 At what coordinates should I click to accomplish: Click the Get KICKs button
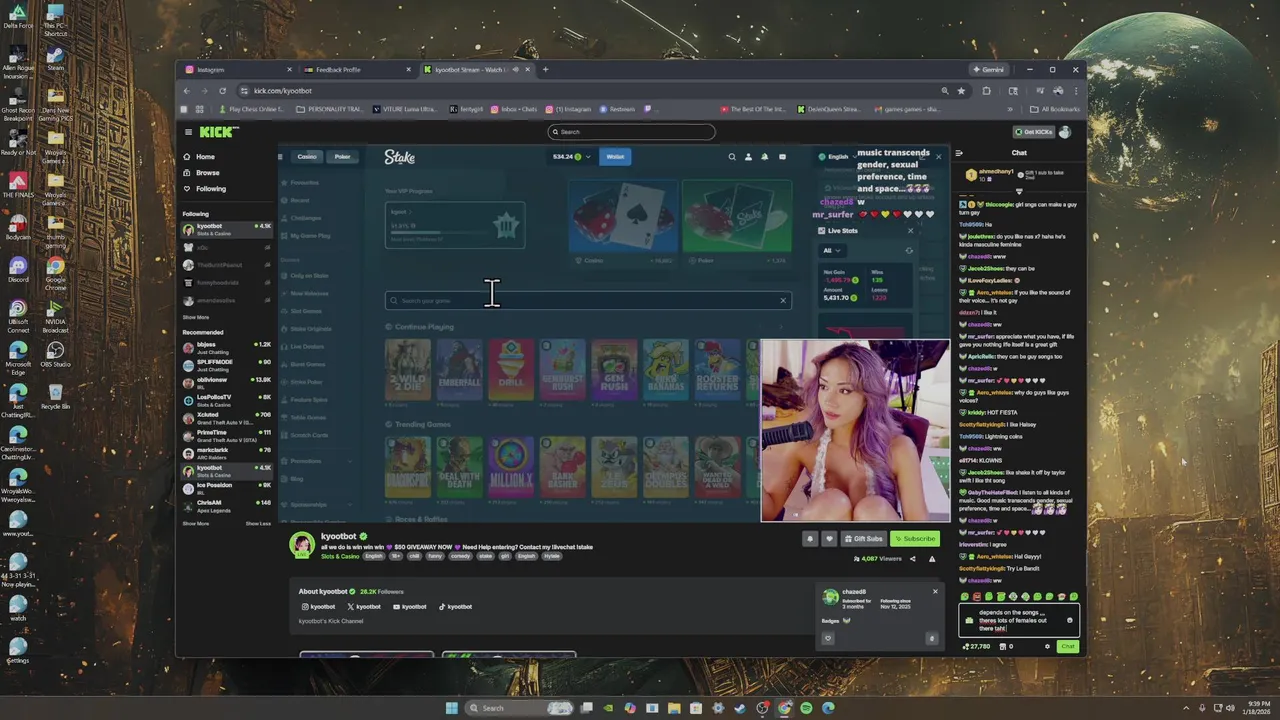1033,132
